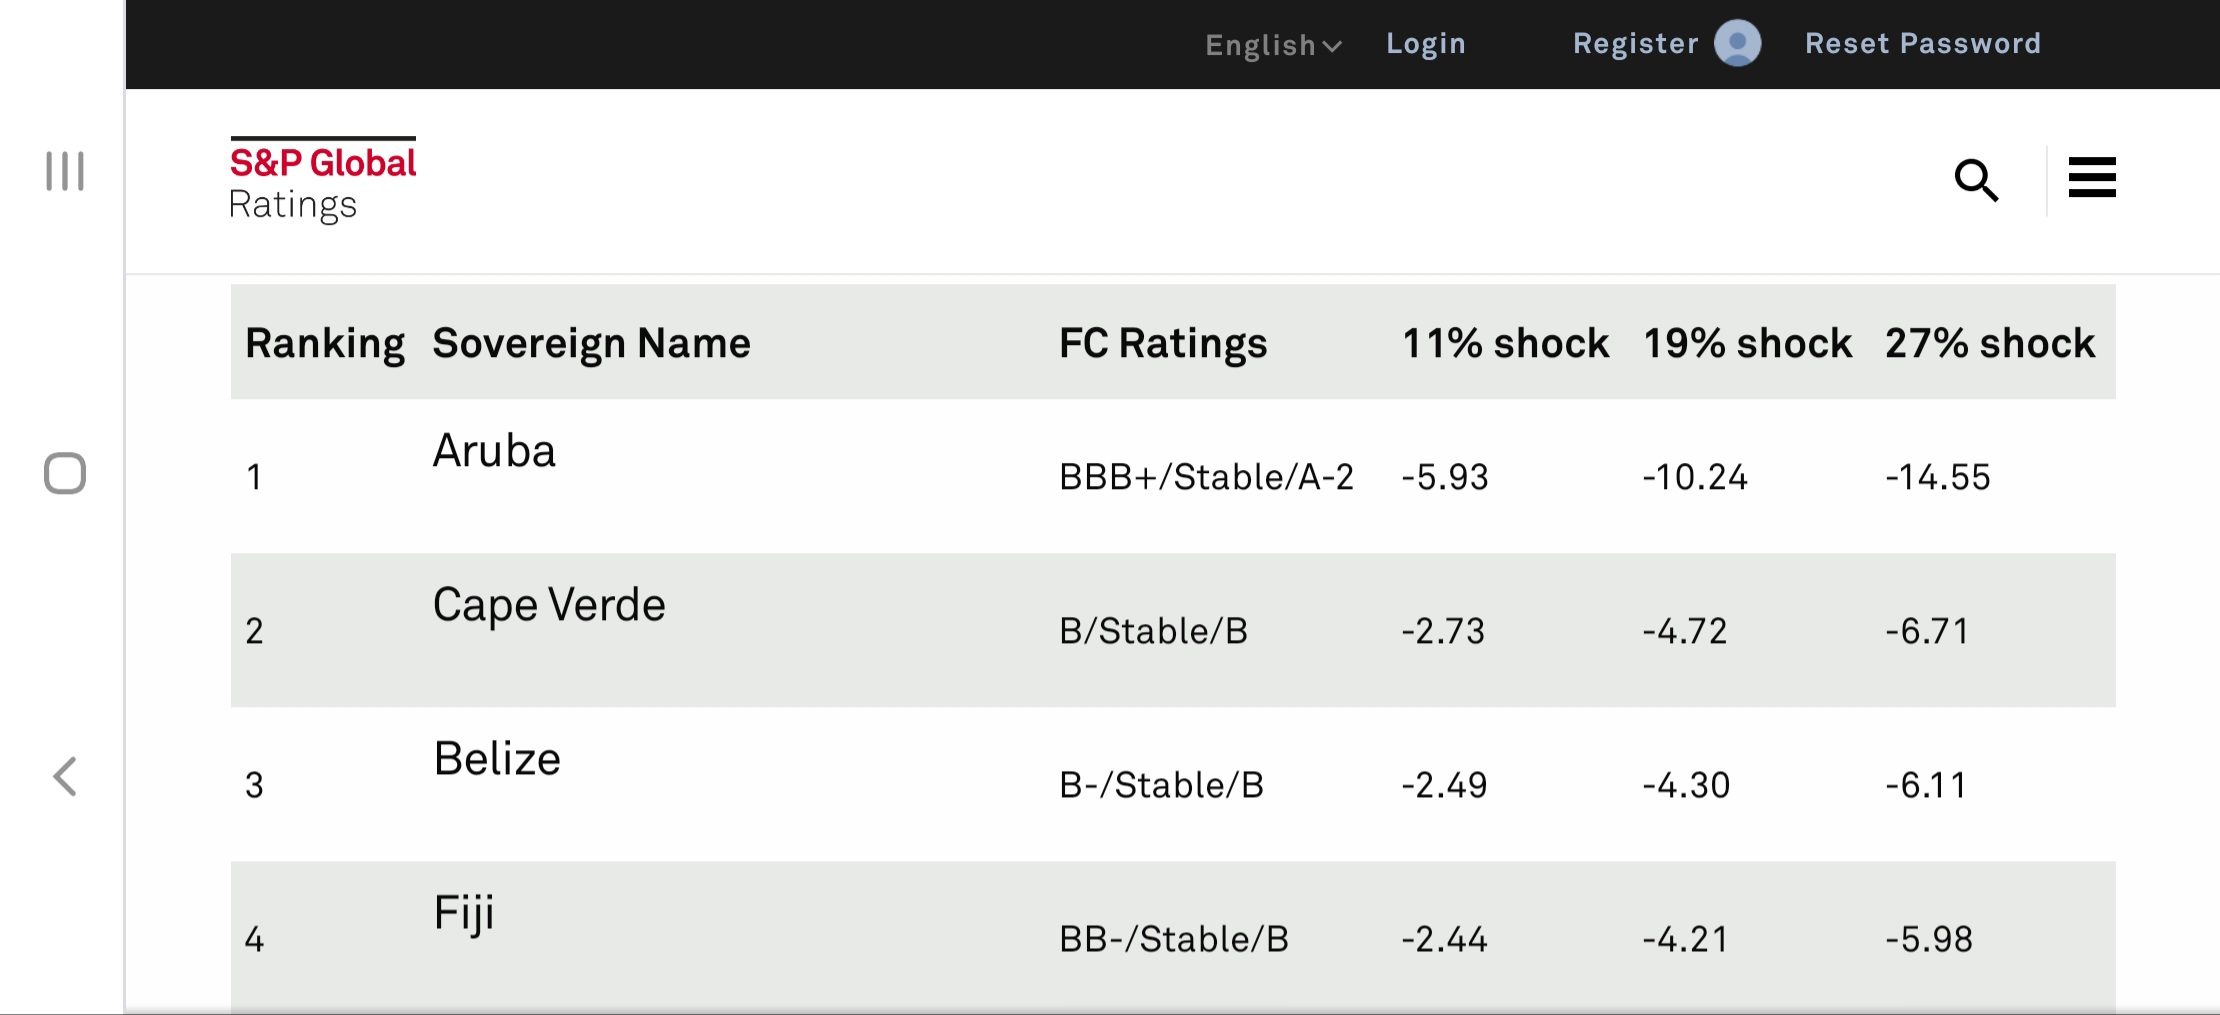The width and height of the screenshot is (2220, 1015).
Task: Select the Aruba sovereign name
Action: [x=494, y=451]
